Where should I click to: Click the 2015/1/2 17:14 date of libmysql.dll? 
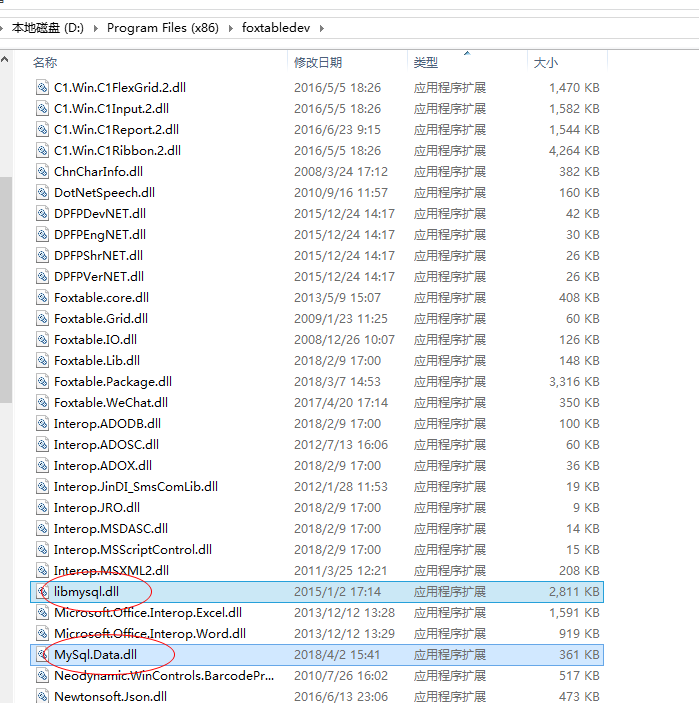tap(337, 591)
